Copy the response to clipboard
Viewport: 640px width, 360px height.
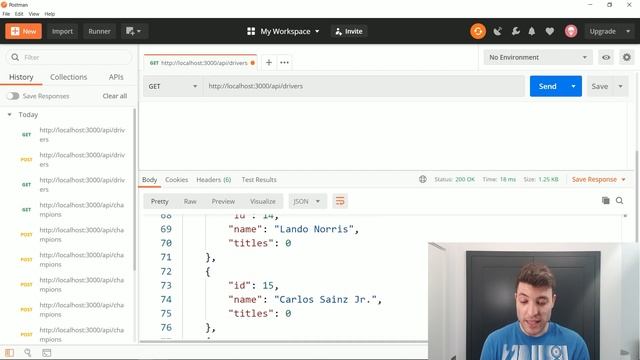pyautogui.click(x=605, y=200)
